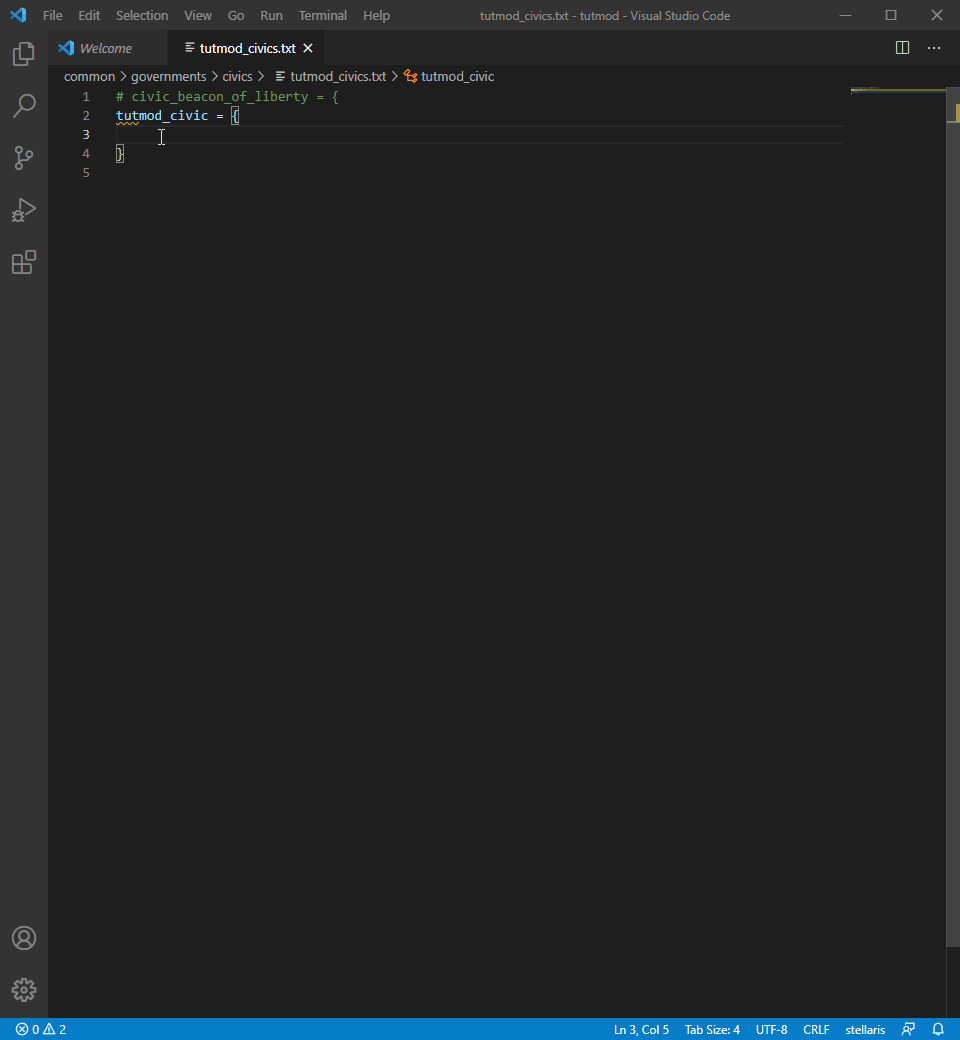Open the Accounts menu icon

point(24,938)
